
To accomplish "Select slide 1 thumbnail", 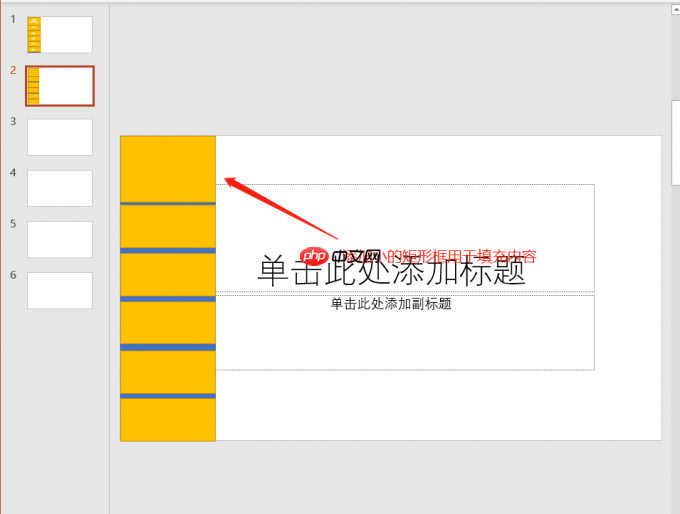I will (60, 35).
